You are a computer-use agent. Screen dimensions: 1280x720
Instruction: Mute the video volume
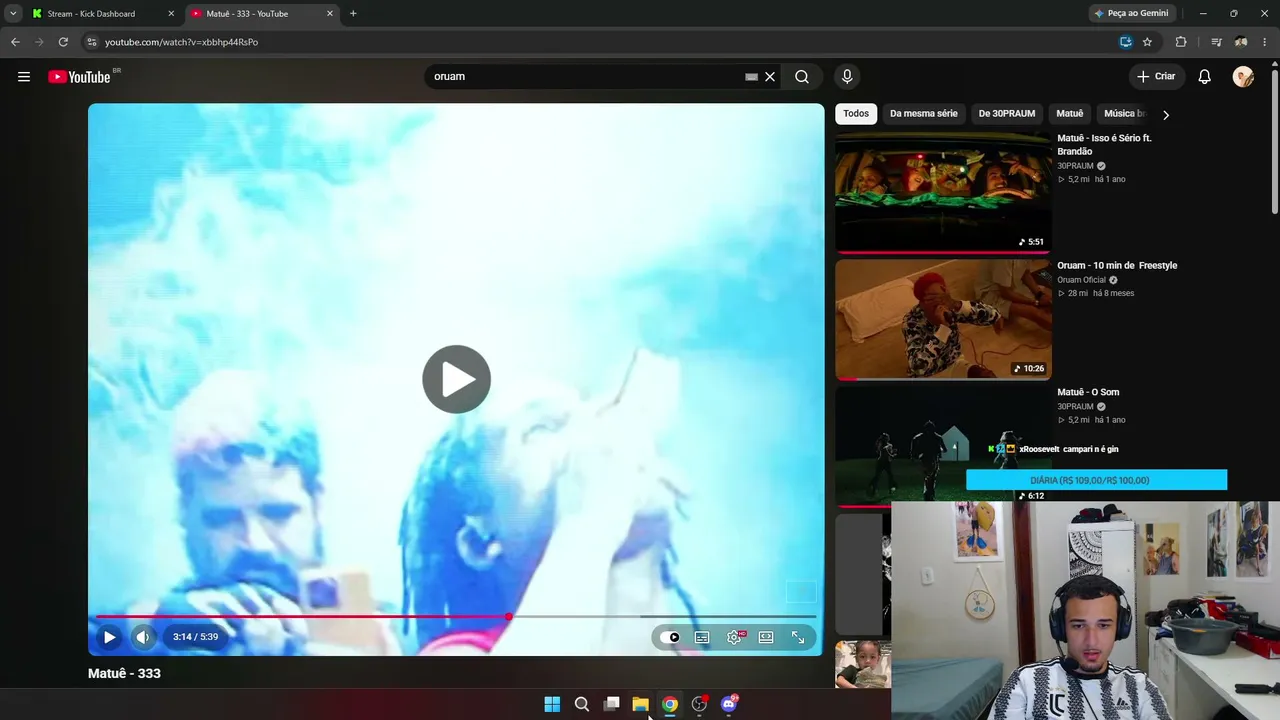click(x=143, y=637)
